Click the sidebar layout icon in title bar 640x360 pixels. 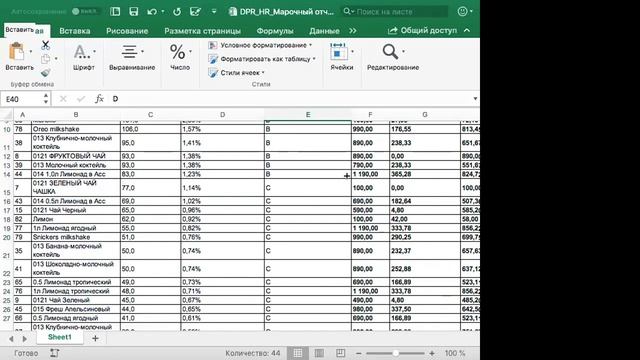coord(115,11)
